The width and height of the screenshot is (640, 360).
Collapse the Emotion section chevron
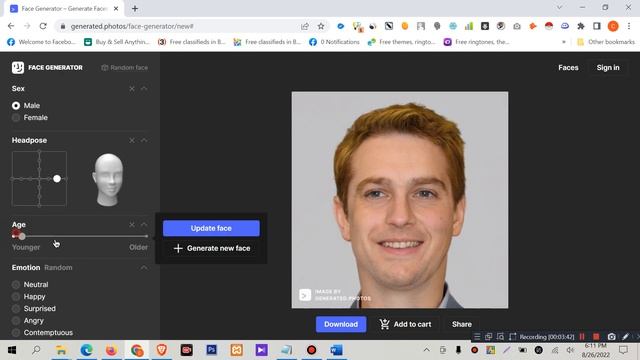click(x=144, y=268)
